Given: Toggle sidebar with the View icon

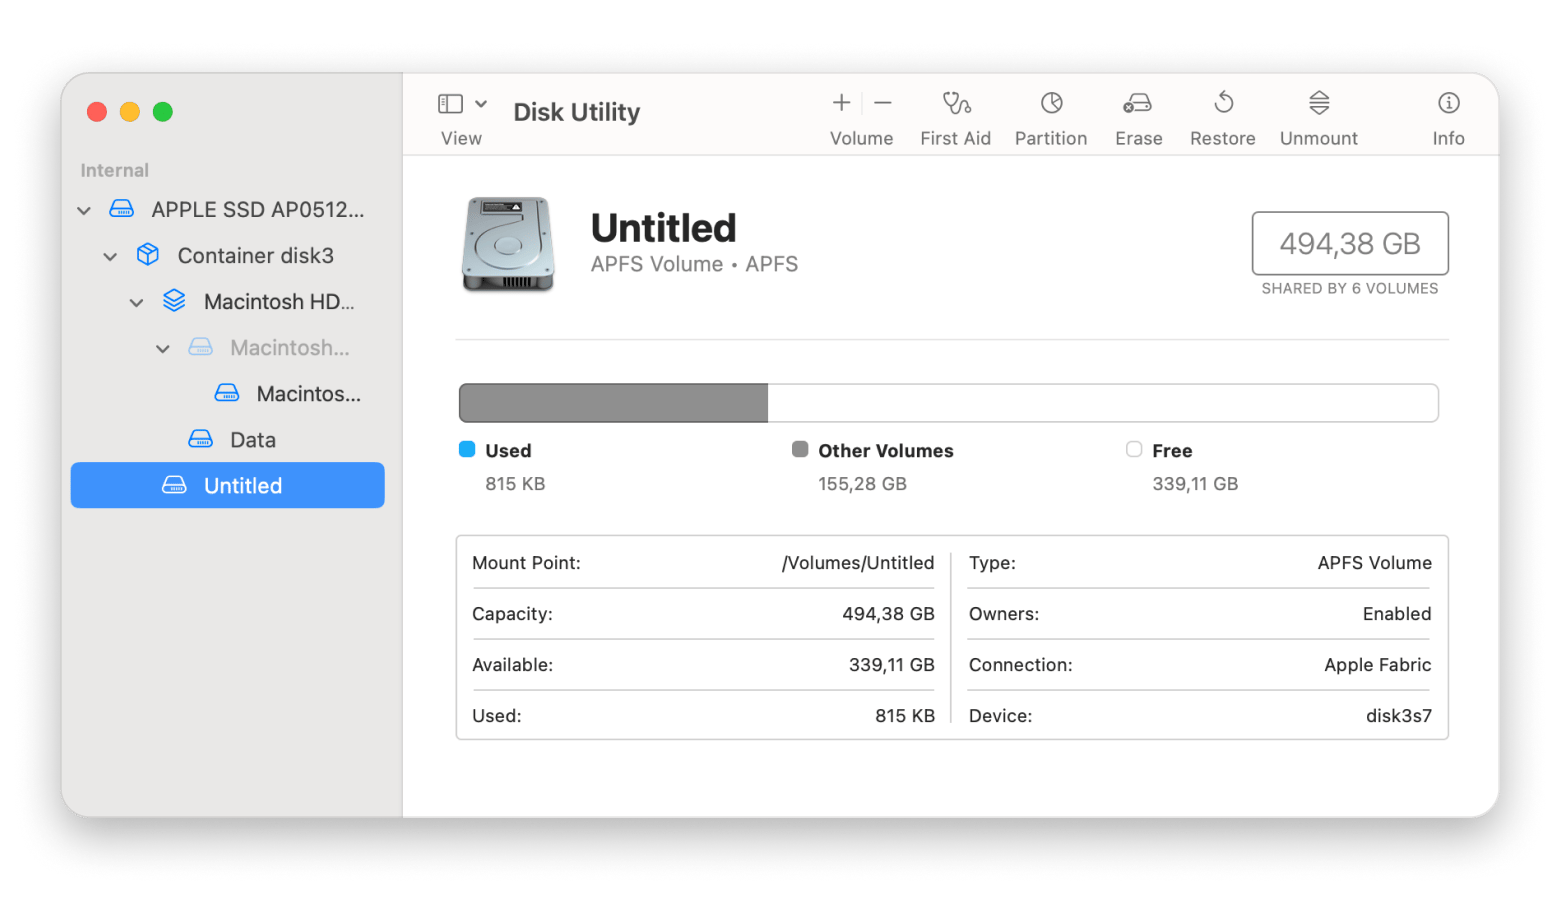Looking at the screenshot, I should (x=451, y=104).
